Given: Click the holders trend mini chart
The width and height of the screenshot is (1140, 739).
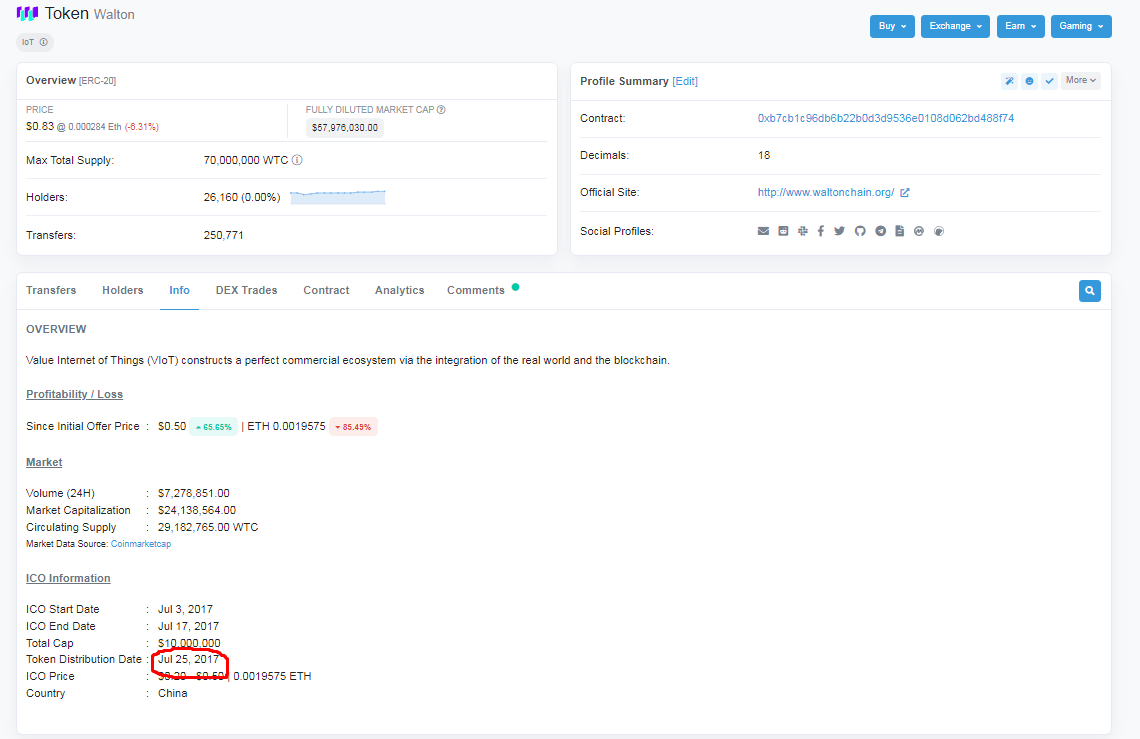Looking at the screenshot, I should pyautogui.click(x=337, y=197).
